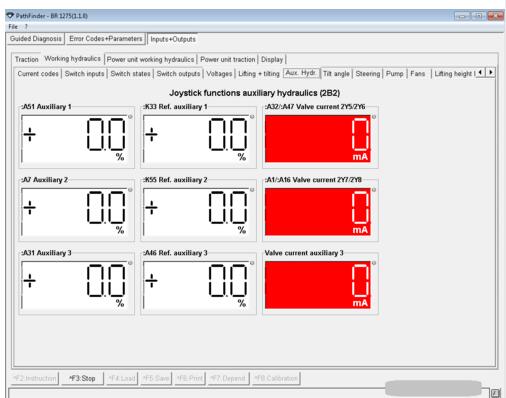This screenshot has width=506, height=398.
Task: Switch to Display tab
Action: [272, 59]
